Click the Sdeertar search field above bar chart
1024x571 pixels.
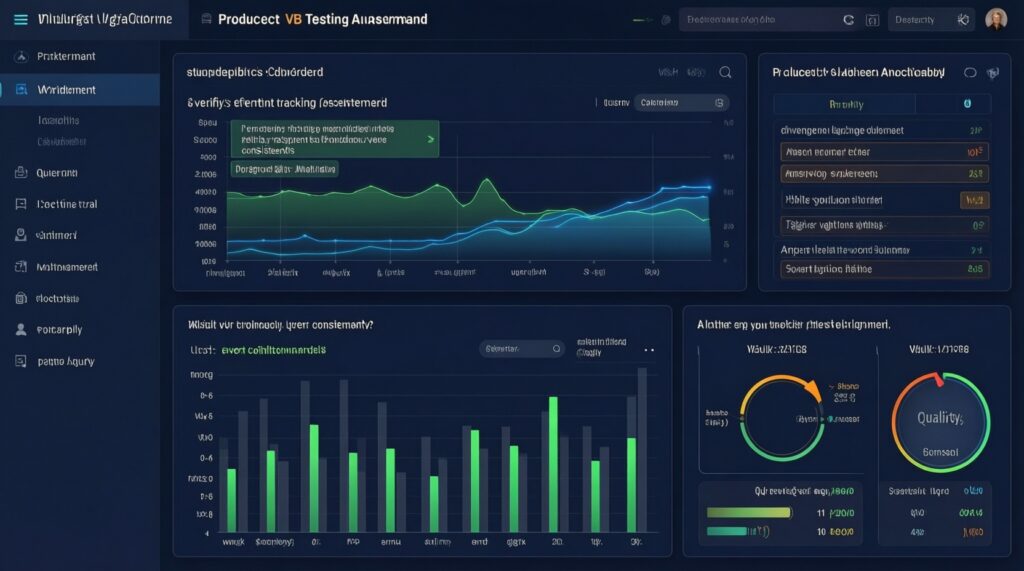point(521,349)
